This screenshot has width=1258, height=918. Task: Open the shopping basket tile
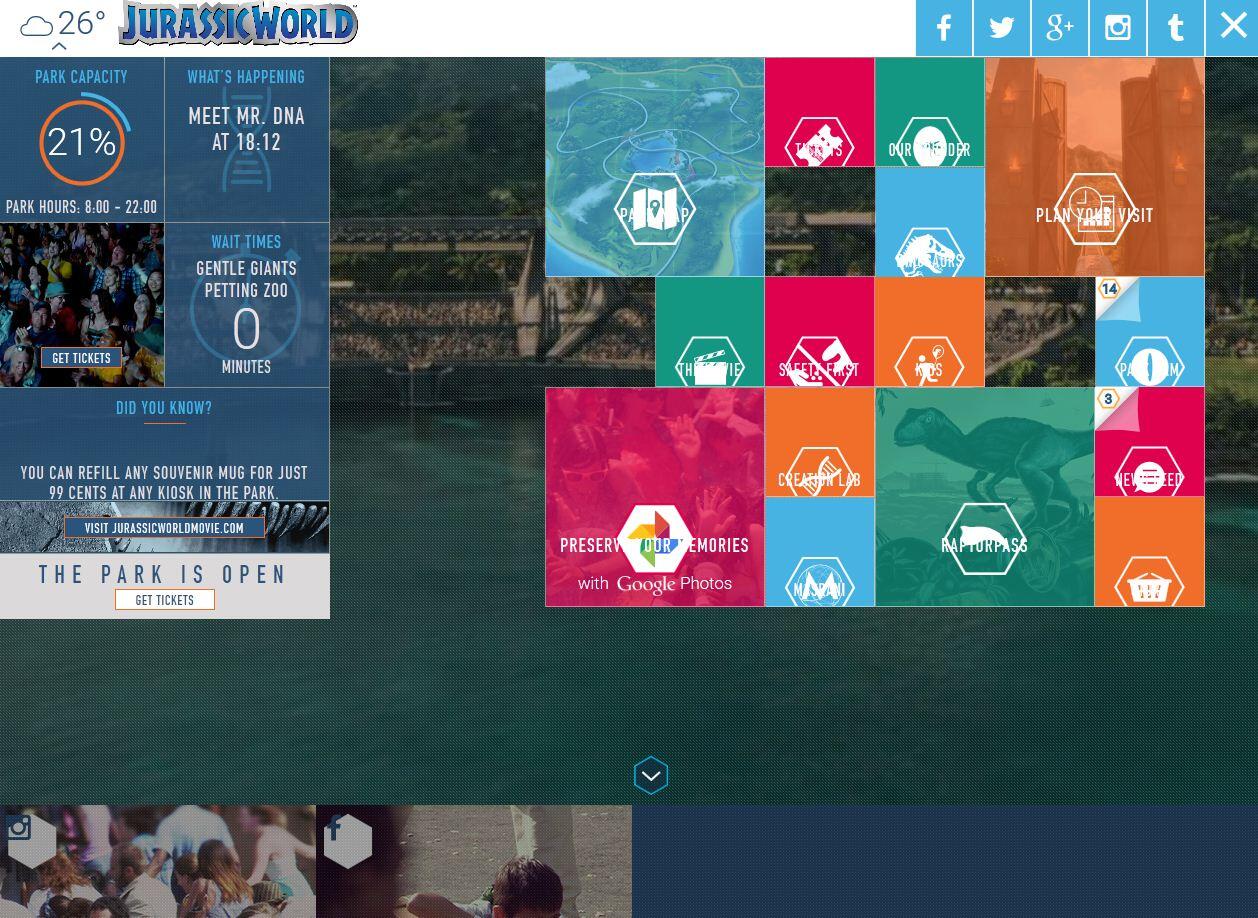pyautogui.click(x=1149, y=552)
